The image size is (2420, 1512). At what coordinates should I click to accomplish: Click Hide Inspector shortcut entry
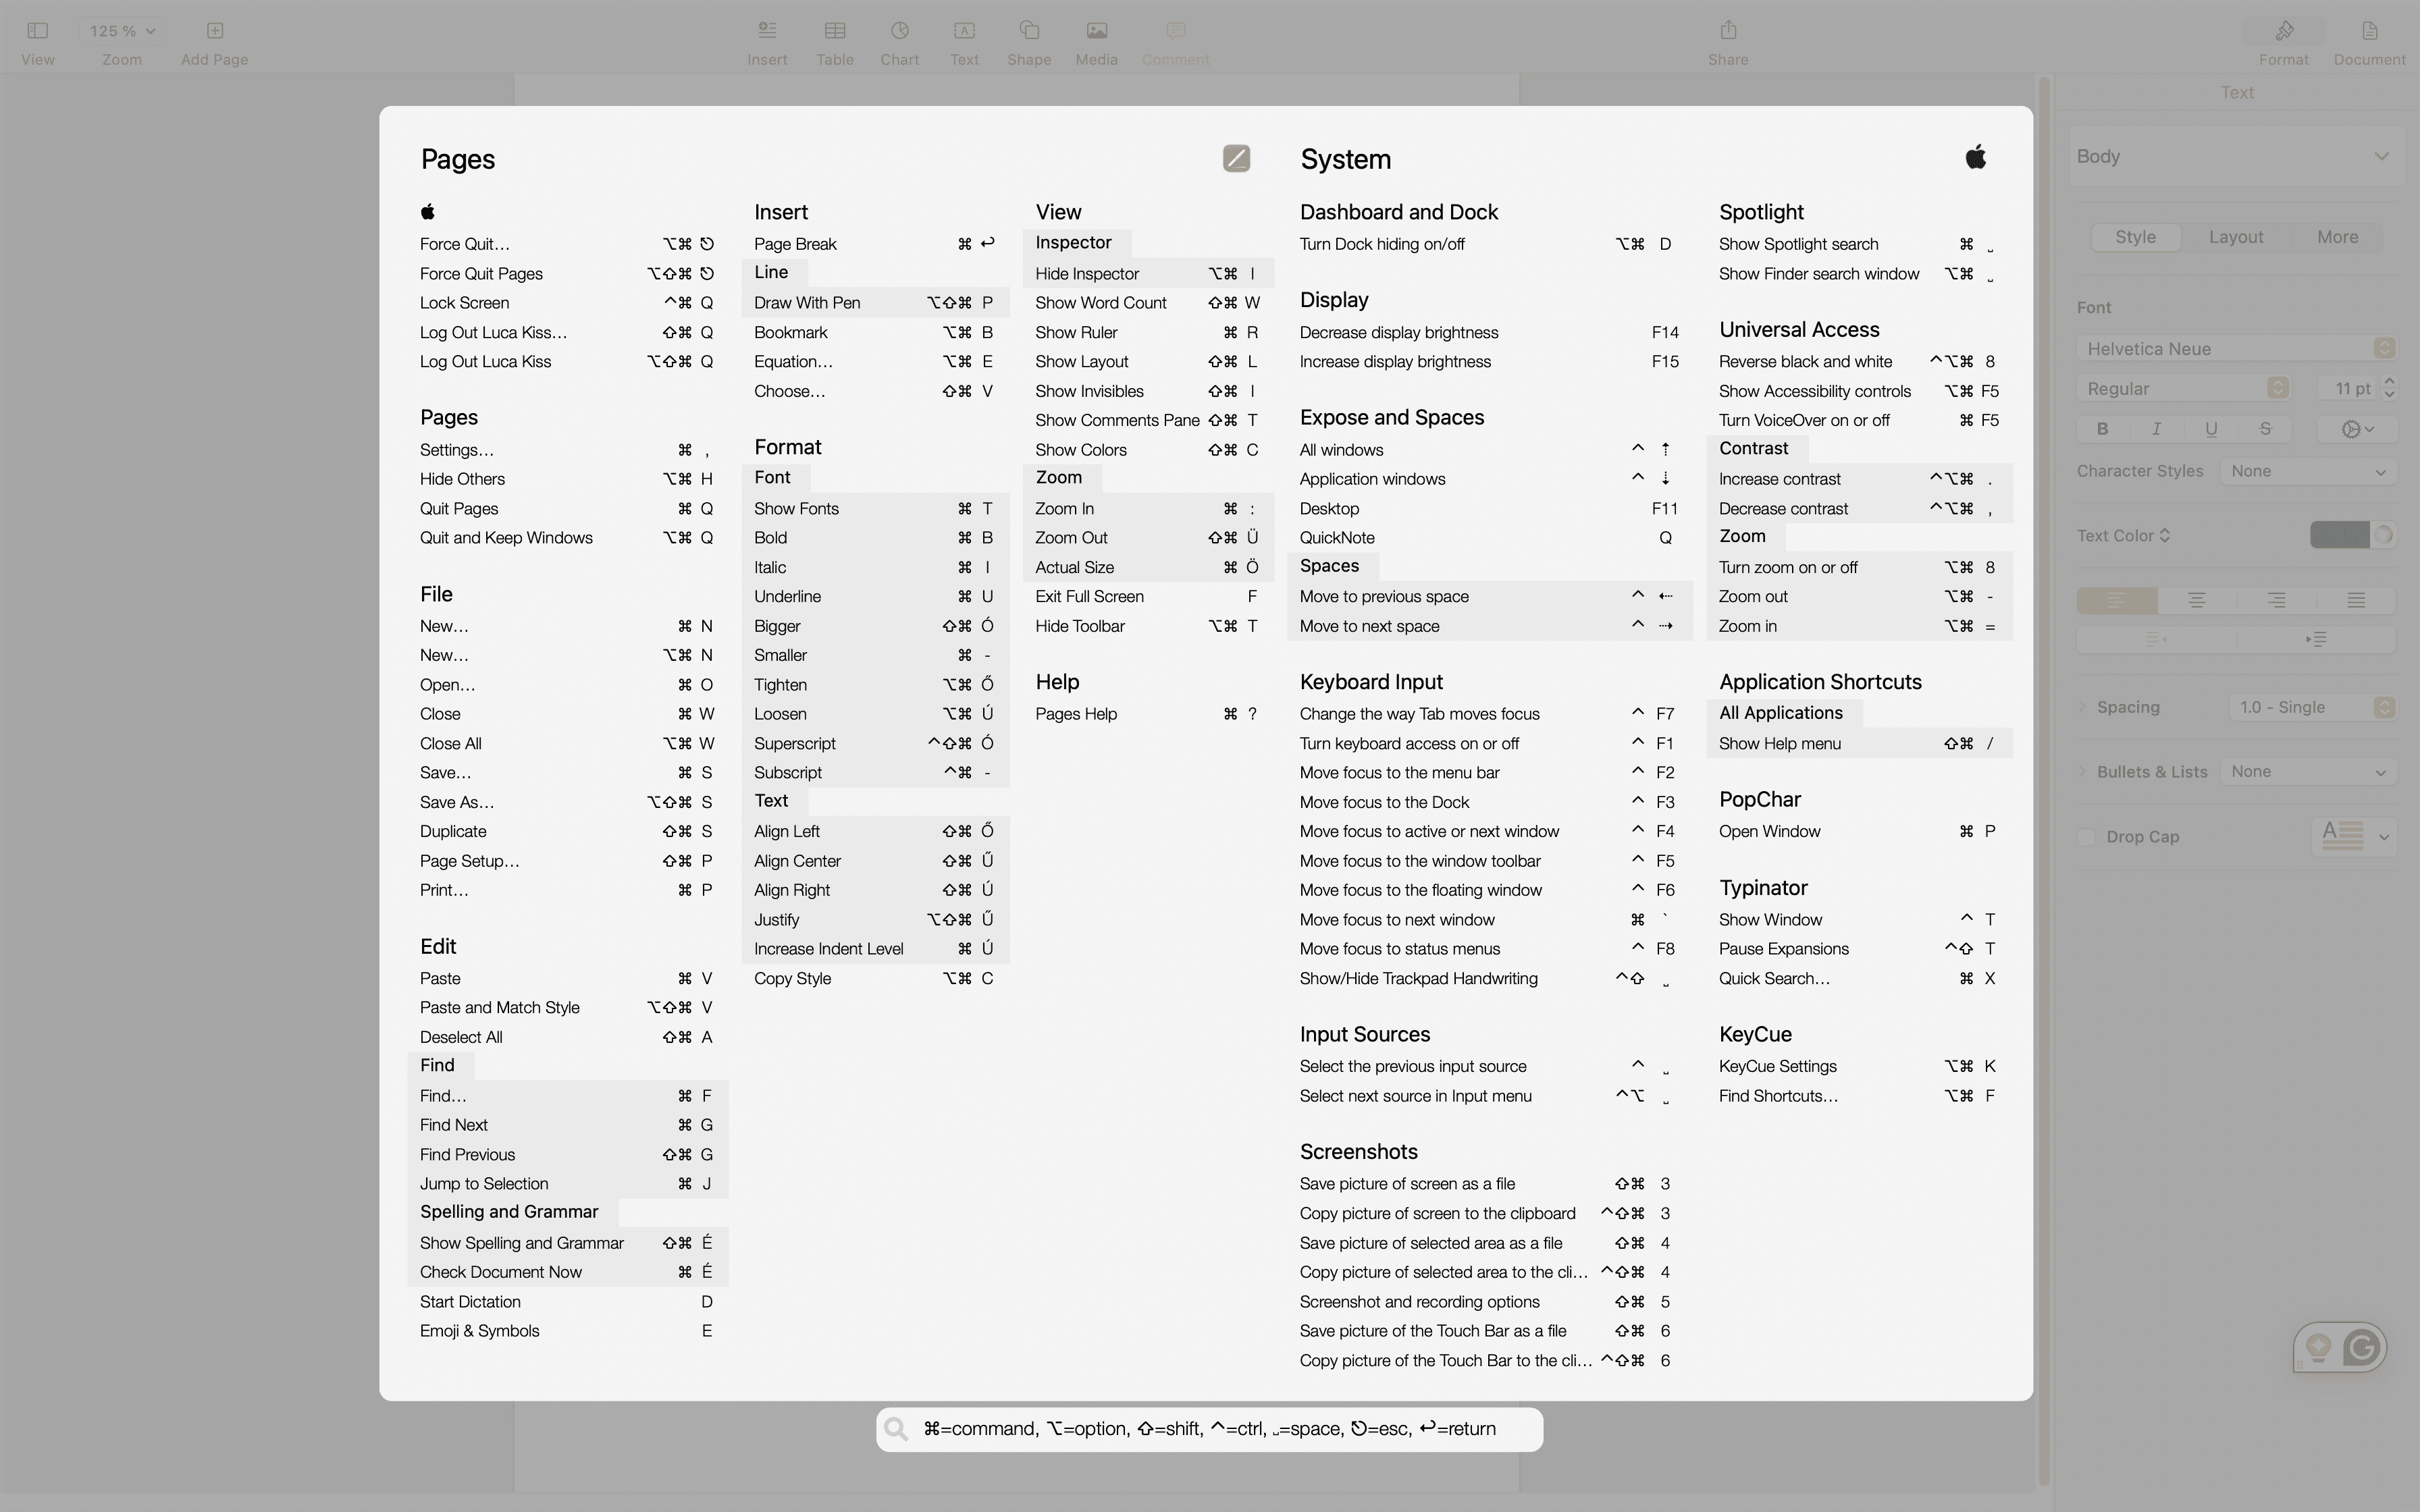[1148, 274]
